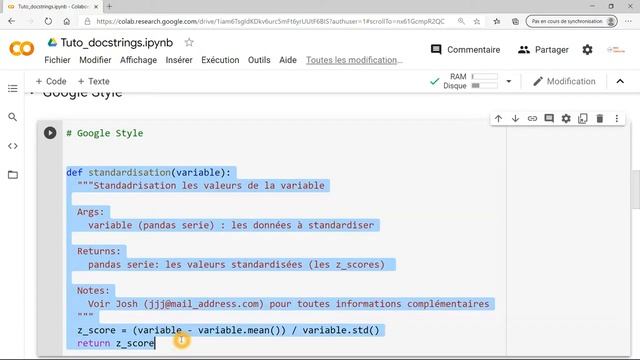Reload the browser page
Screen dimensions: 640x360
pyautogui.click(x=48, y=21)
